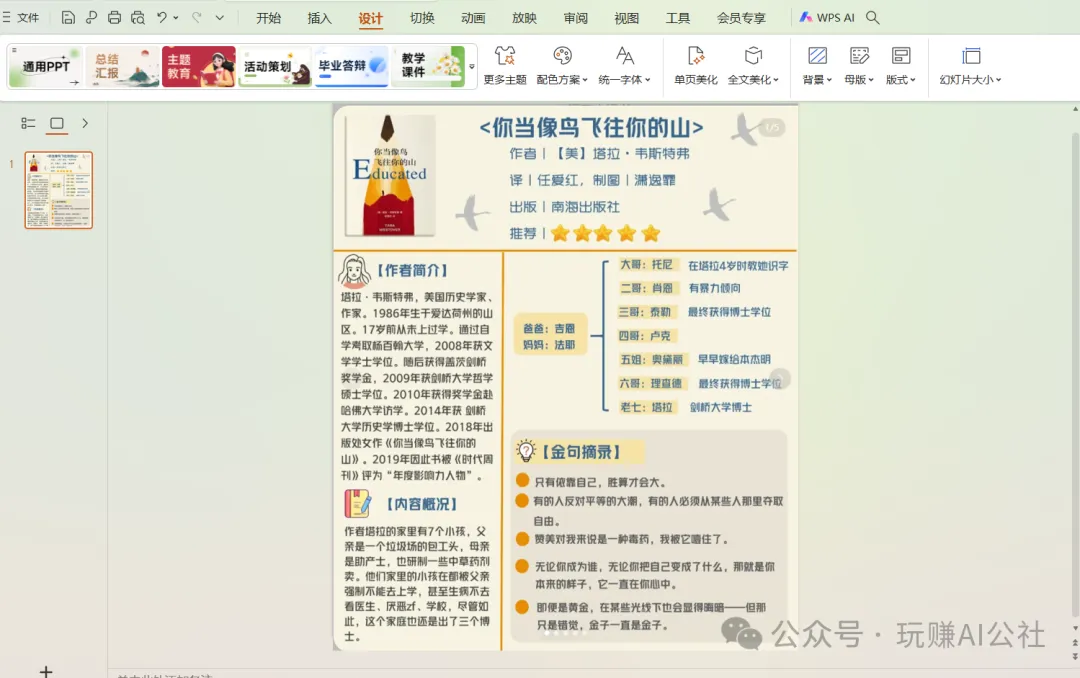Screen dimensions: 1080x678
Task: Switch to outline view in slide panel
Action: [28, 123]
